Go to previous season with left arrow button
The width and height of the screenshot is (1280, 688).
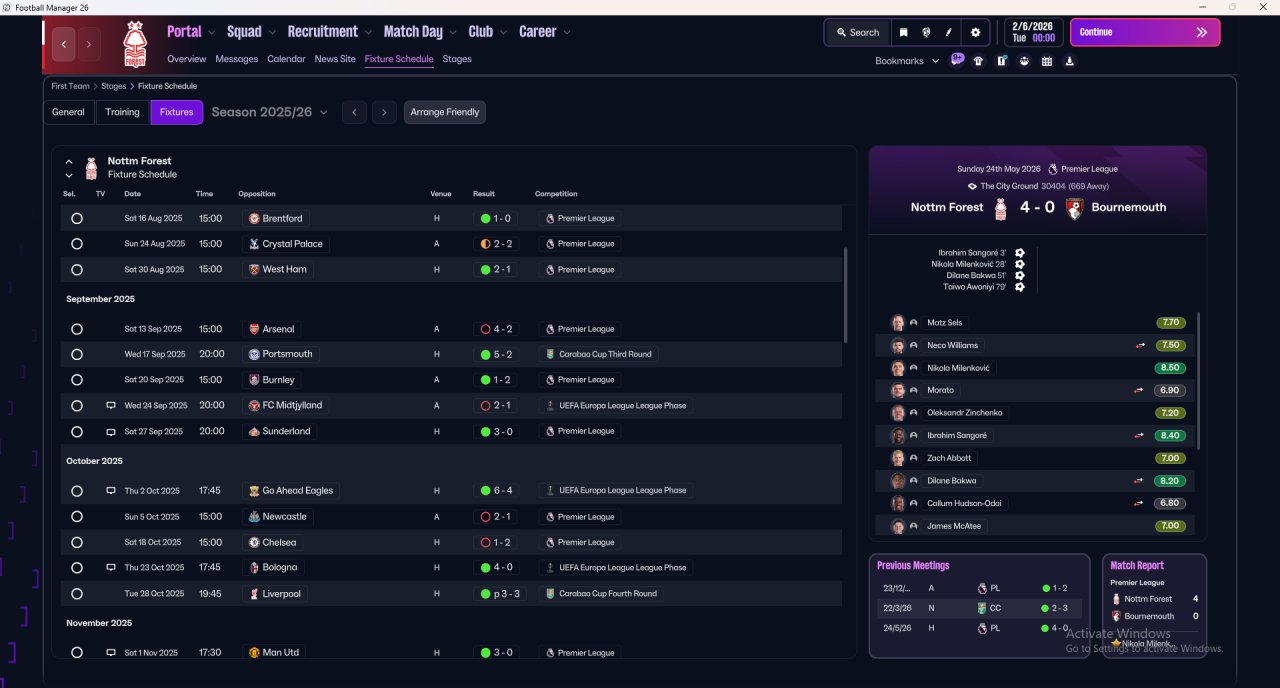[x=354, y=112]
